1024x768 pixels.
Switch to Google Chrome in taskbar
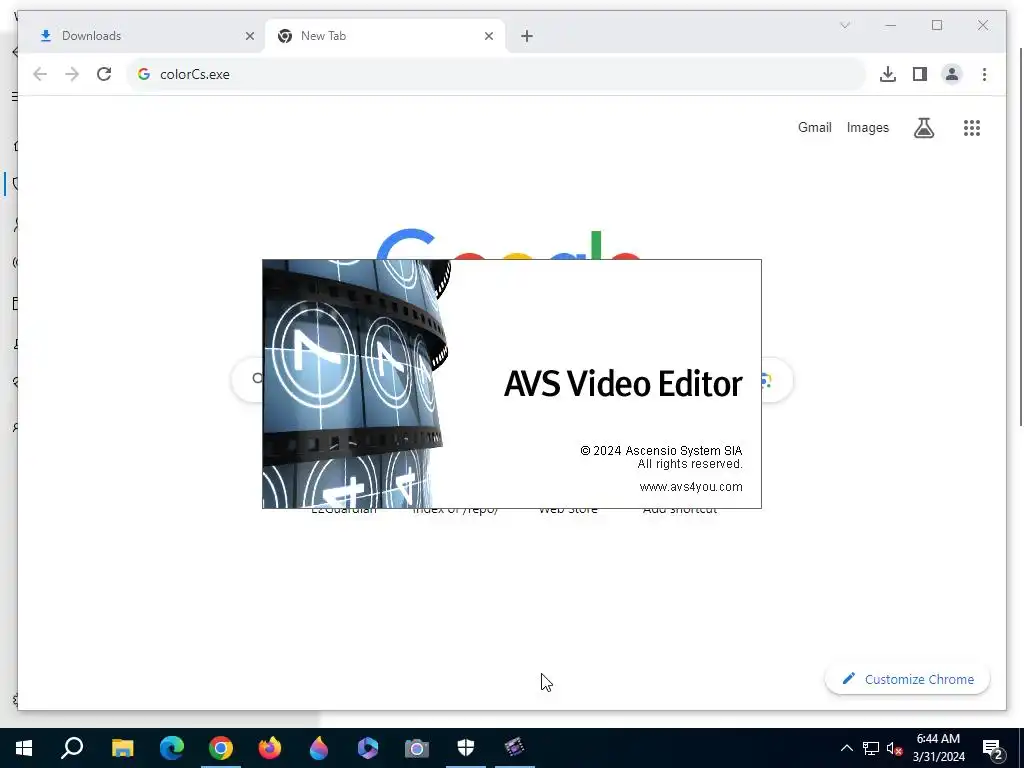click(x=221, y=748)
